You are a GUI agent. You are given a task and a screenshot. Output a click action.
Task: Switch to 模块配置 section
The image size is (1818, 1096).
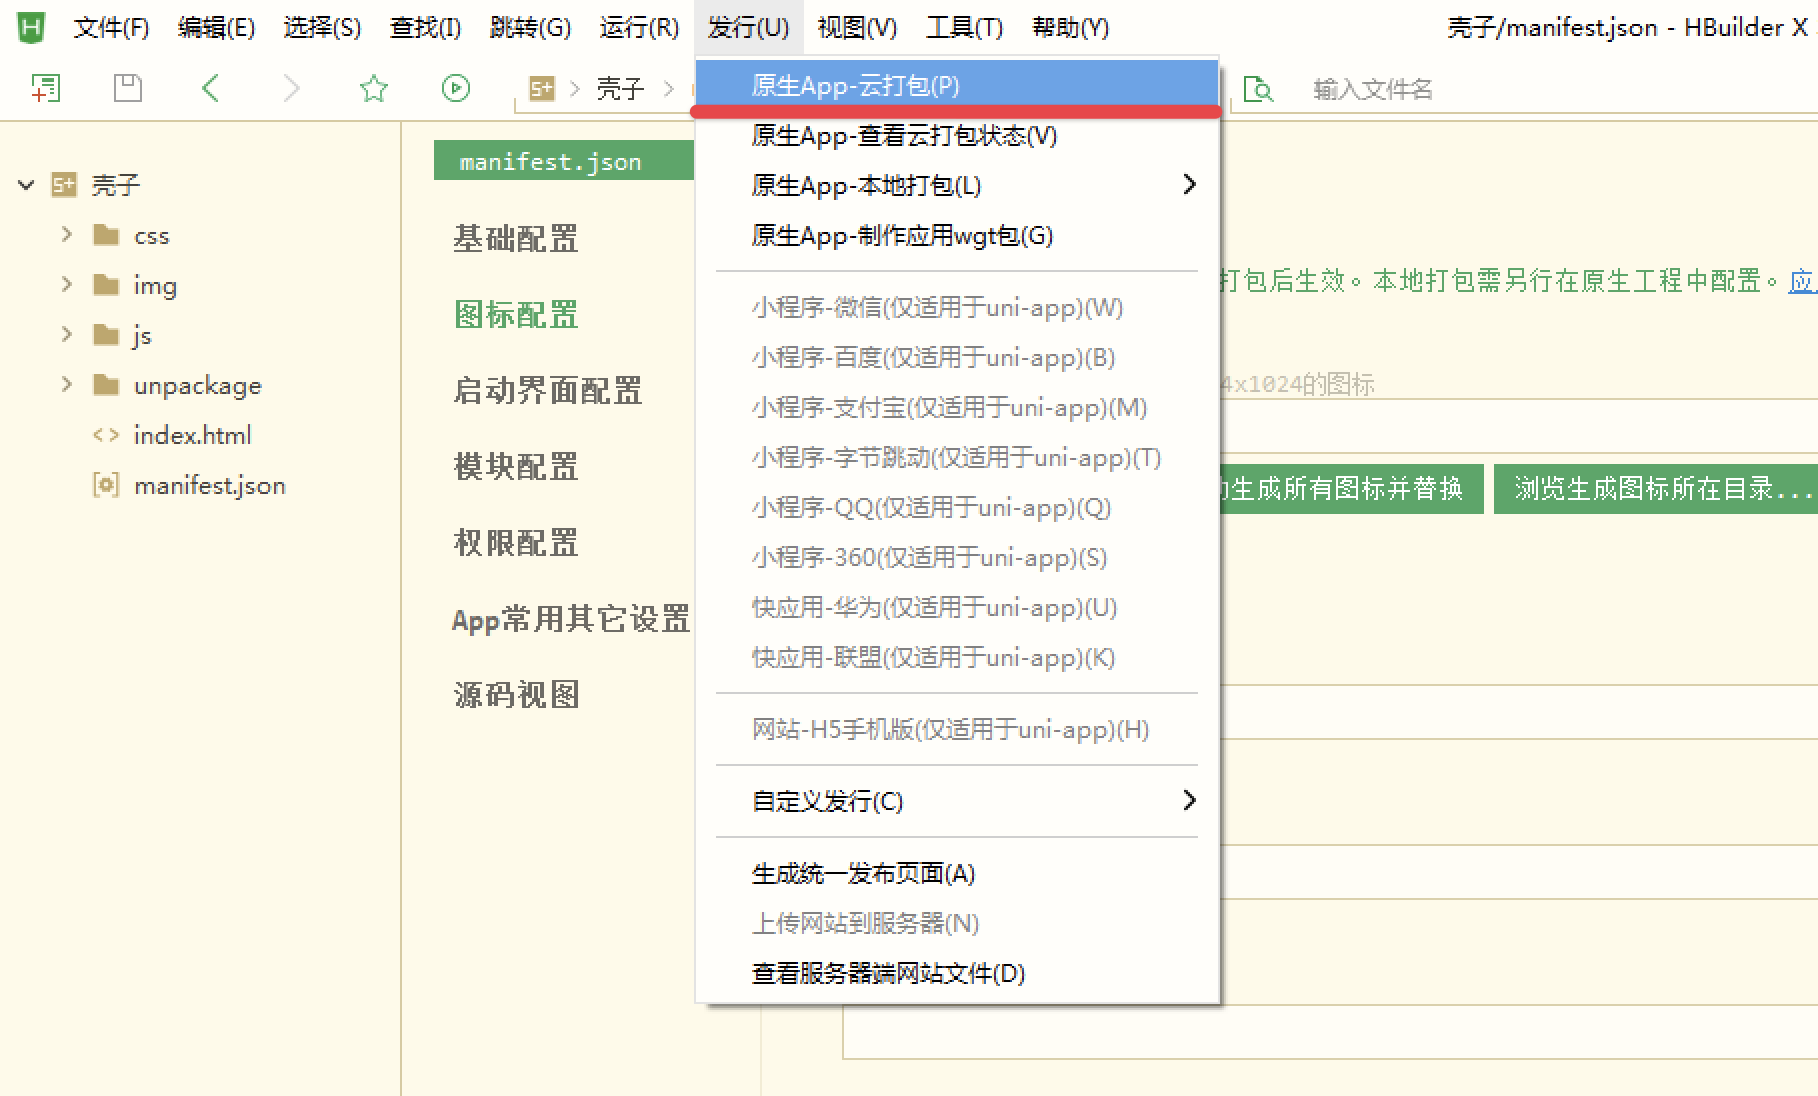[516, 467]
